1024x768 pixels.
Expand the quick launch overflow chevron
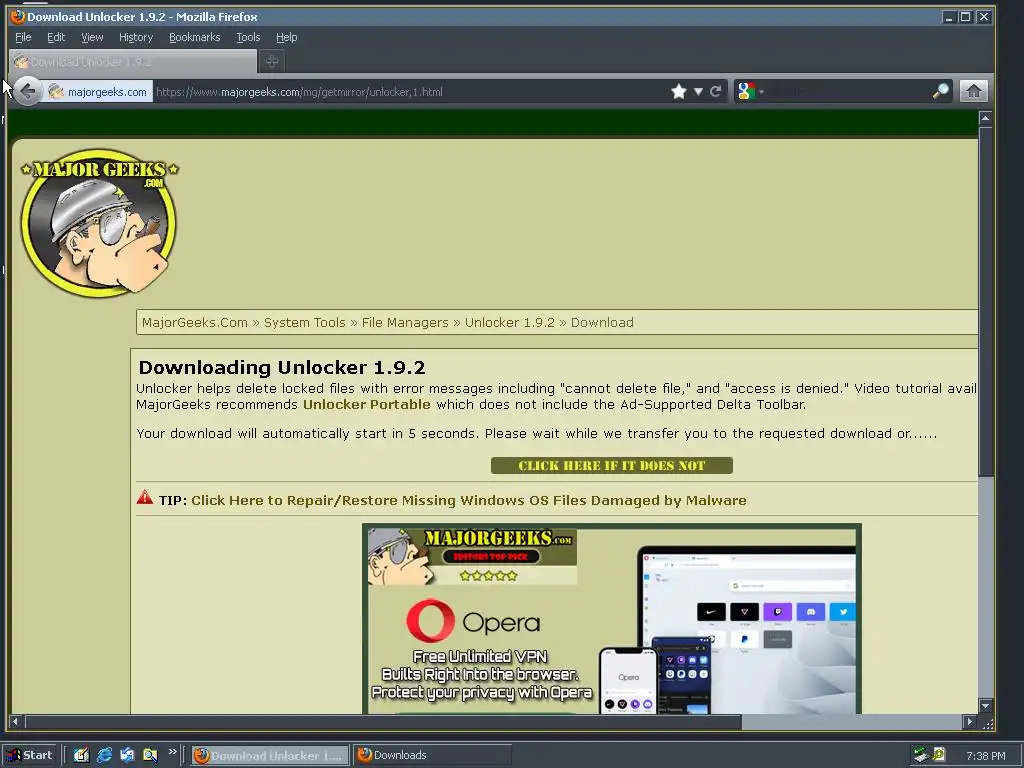[172, 752]
